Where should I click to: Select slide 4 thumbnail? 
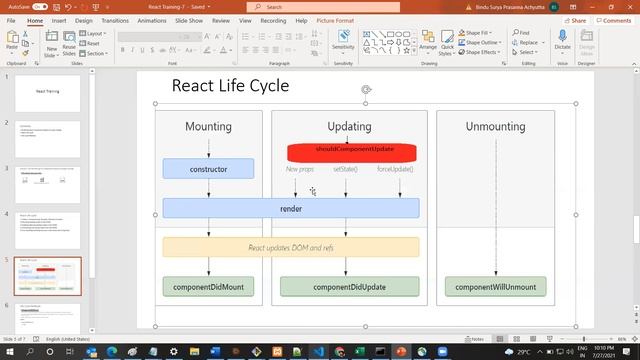48,231
